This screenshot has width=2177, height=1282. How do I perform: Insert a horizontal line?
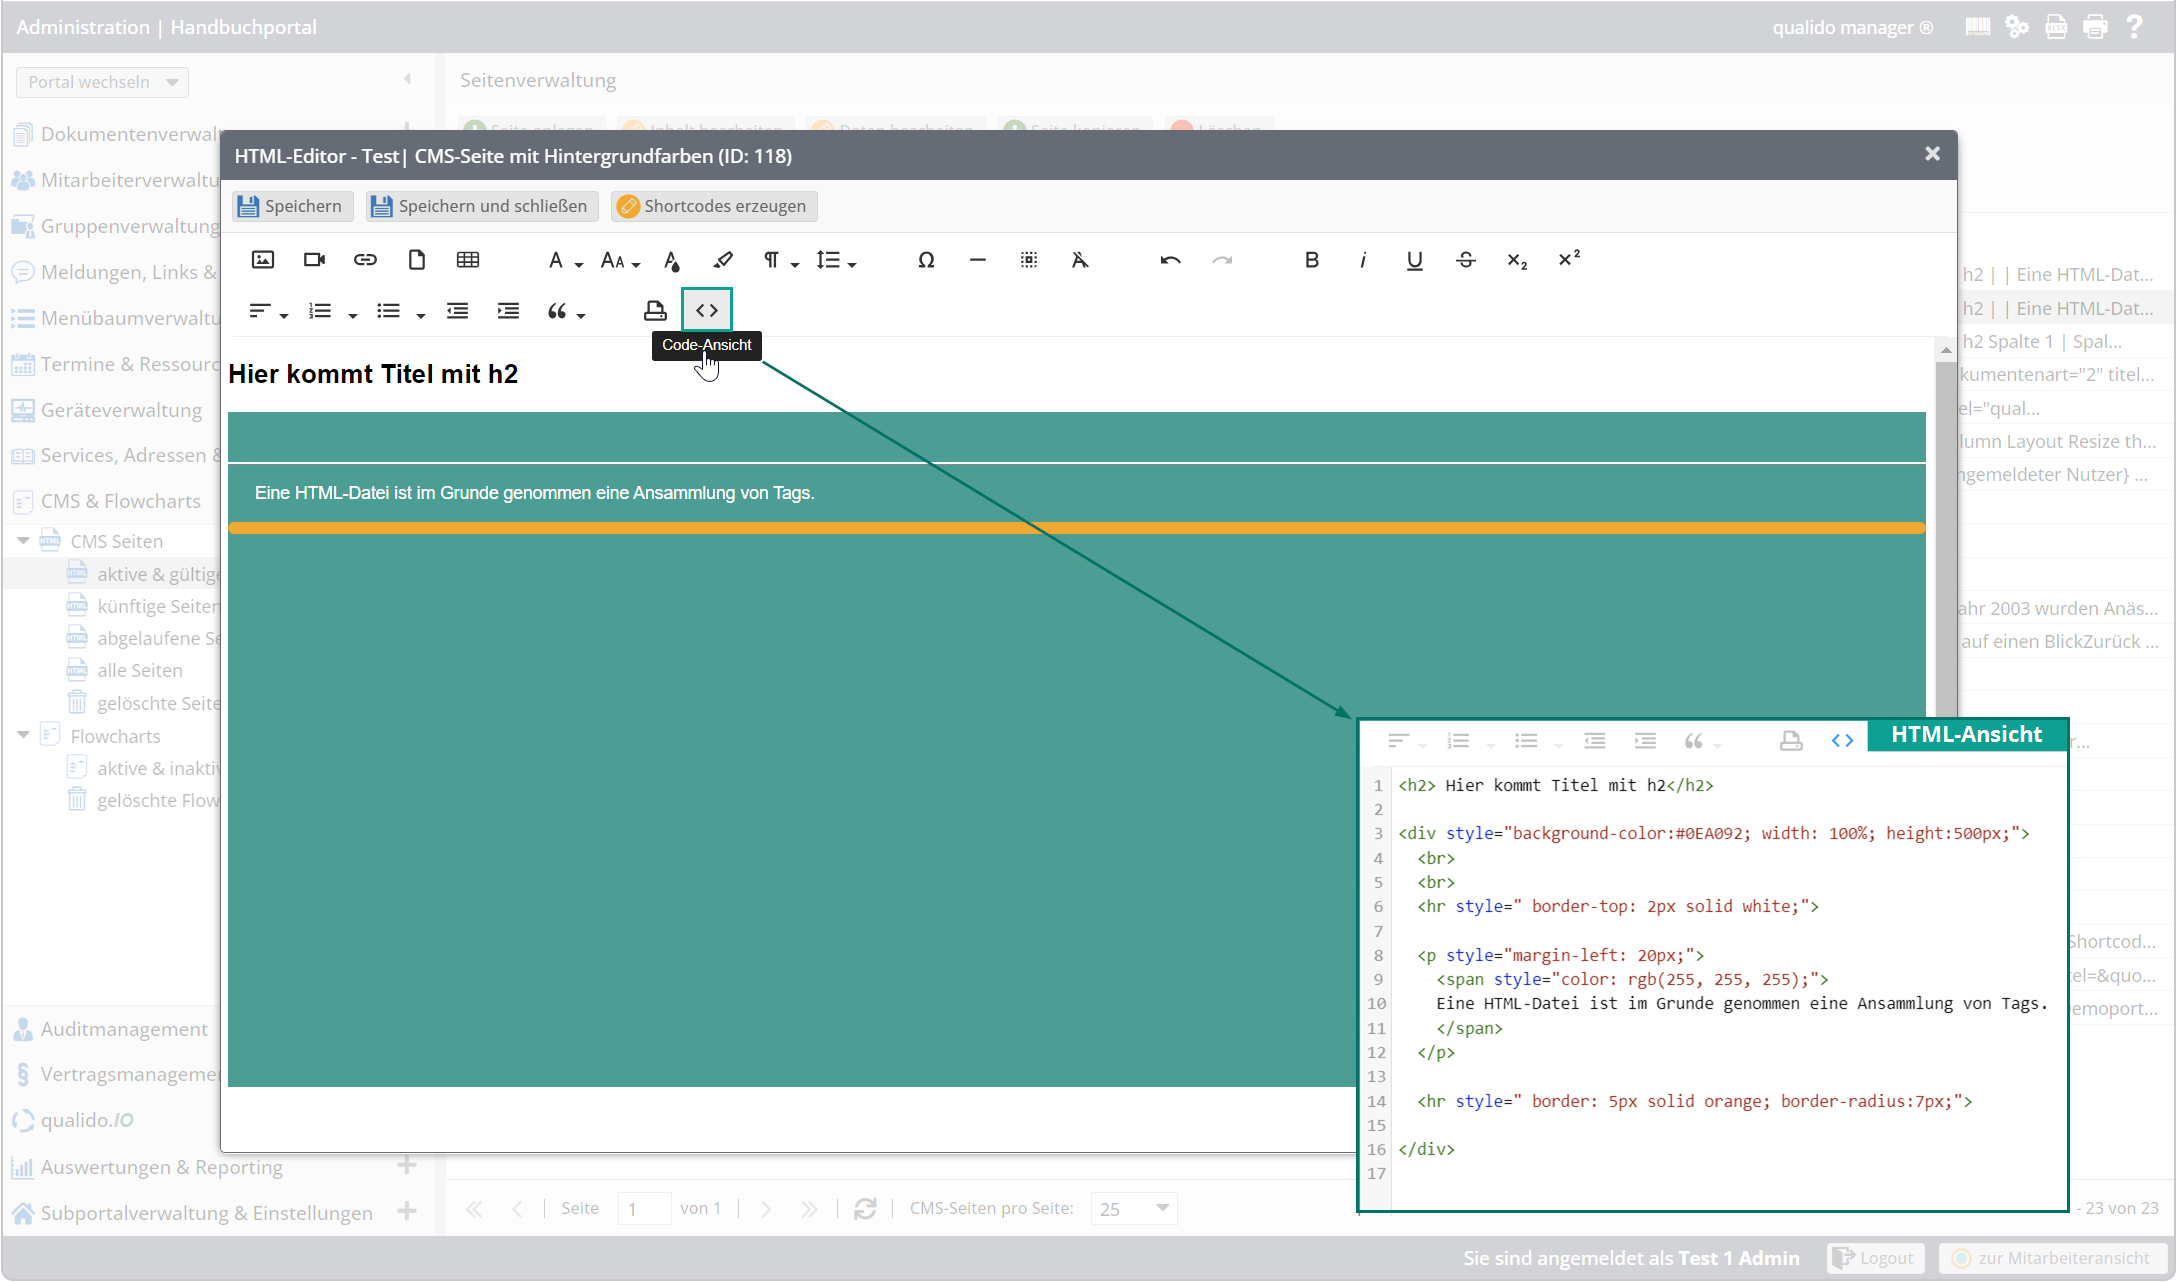pos(978,260)
